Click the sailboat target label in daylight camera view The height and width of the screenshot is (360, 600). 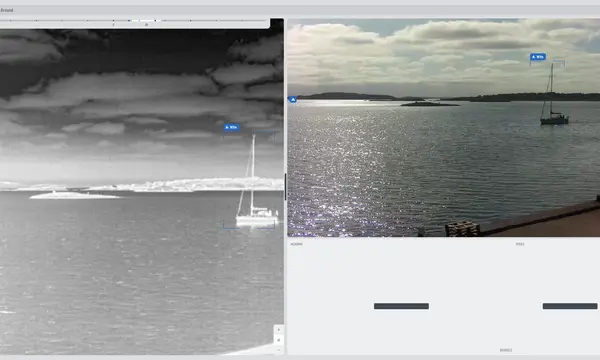[538, 57]
